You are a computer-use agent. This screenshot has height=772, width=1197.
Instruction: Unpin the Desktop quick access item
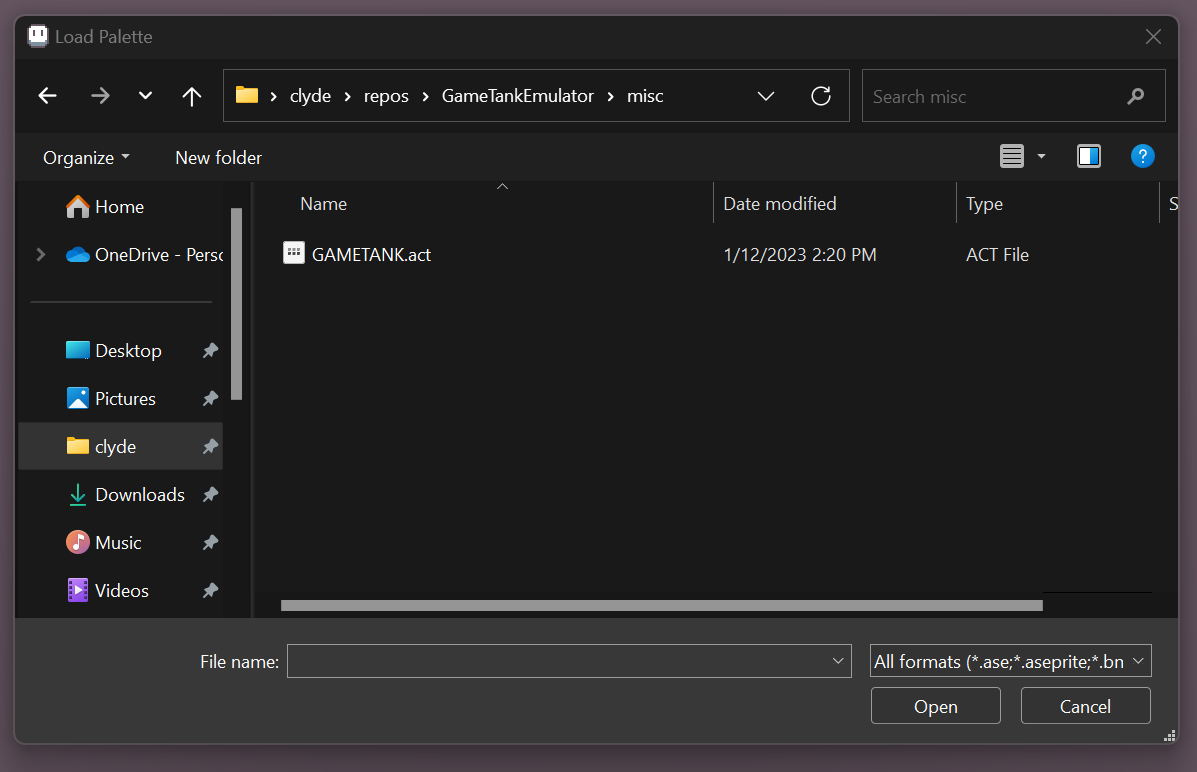[210, 351]
